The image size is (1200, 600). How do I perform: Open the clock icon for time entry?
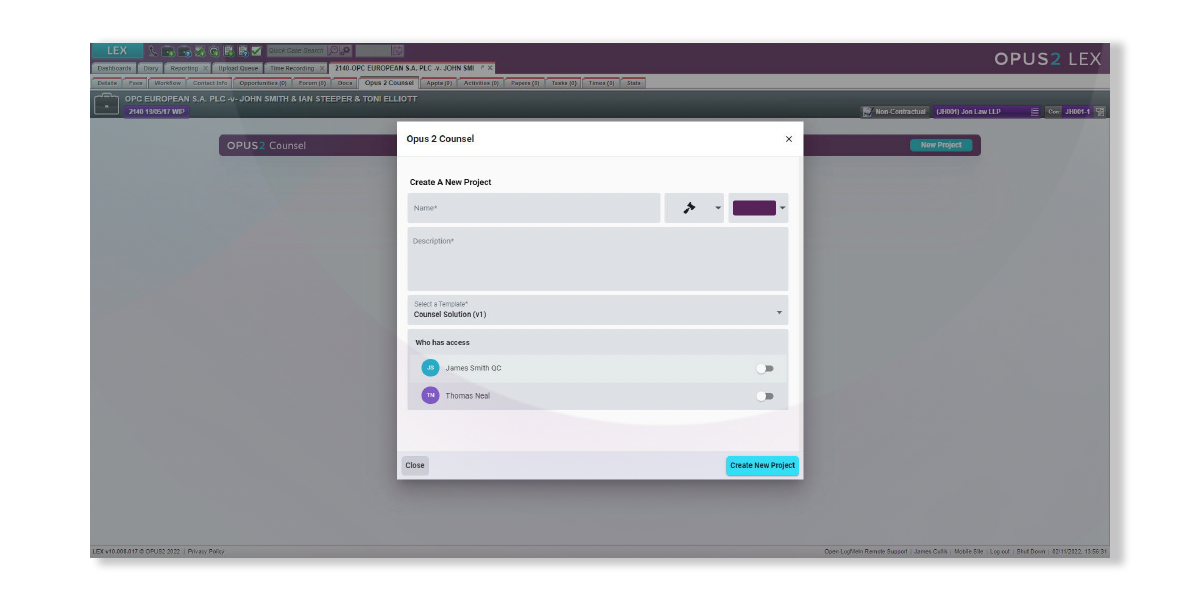click(x=214, y=50)
